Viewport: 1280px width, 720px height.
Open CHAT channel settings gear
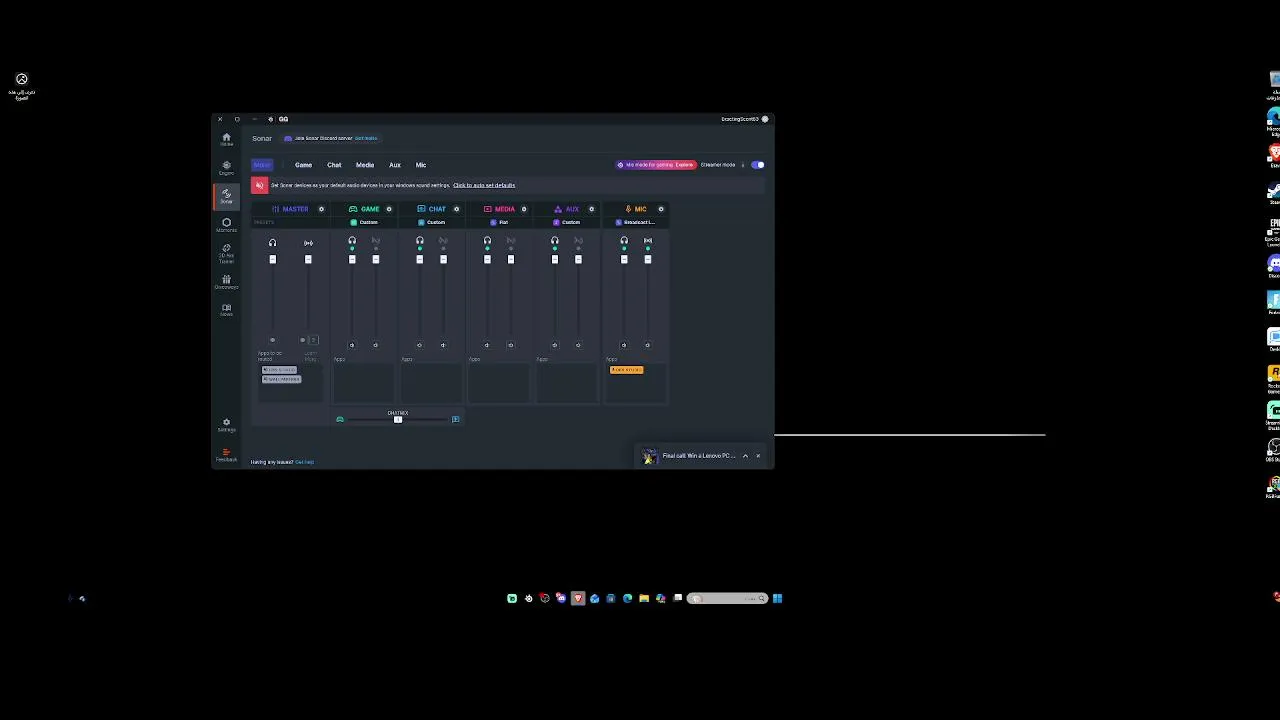(x=456, y=209)
